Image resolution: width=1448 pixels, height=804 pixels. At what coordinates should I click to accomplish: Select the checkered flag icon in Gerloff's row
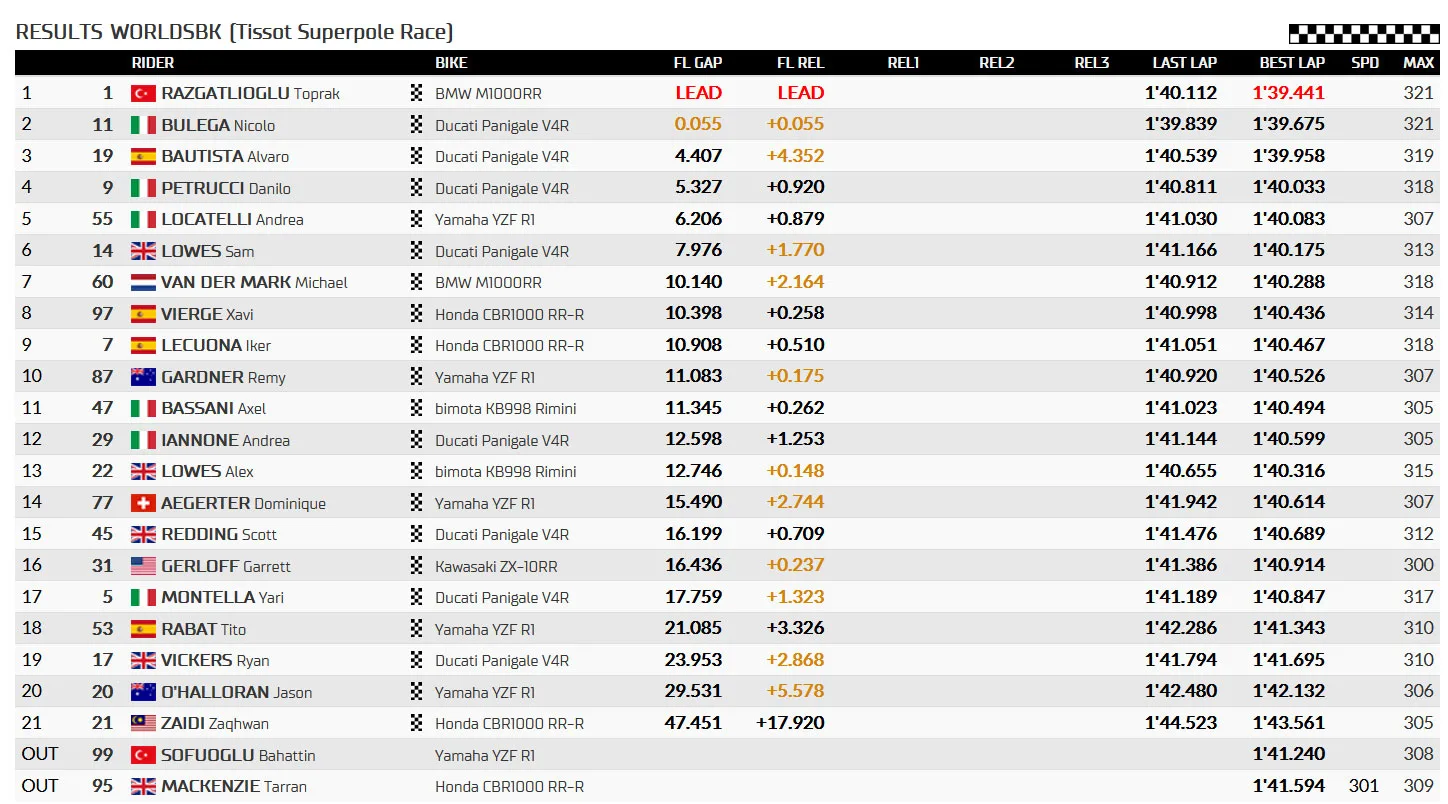[x=417, y=566]
